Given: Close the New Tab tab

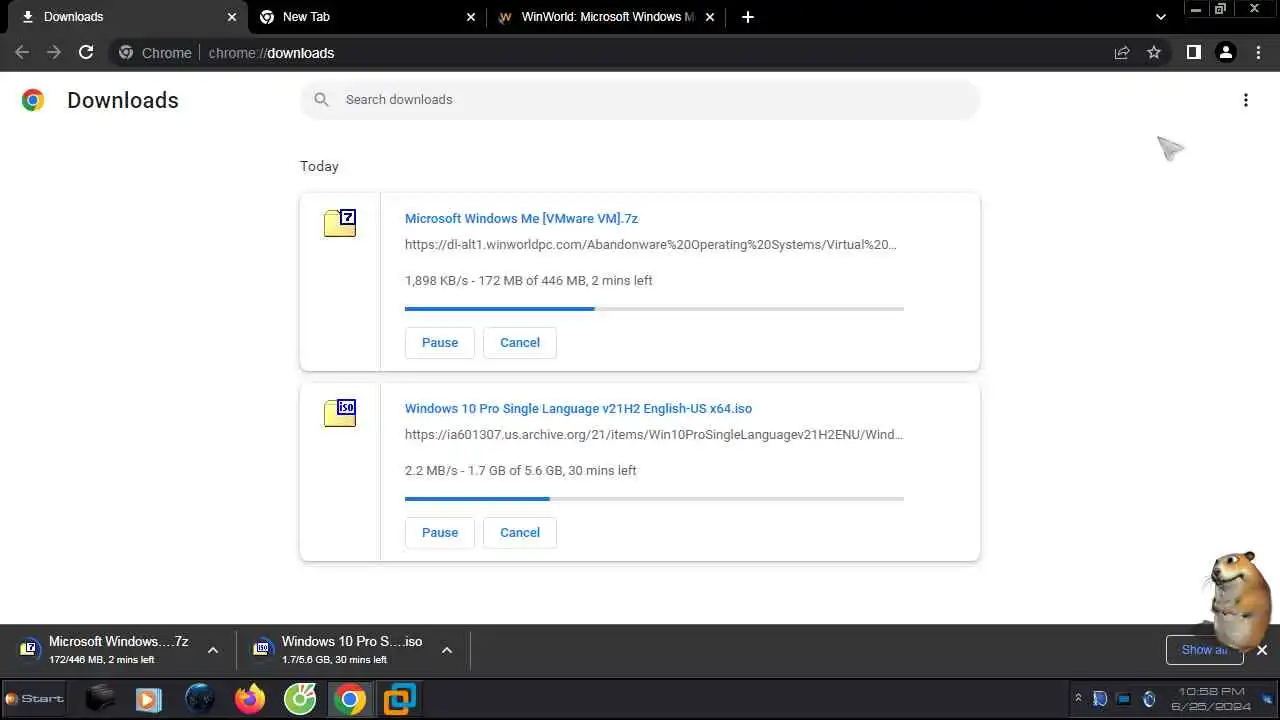Looking at the screenshot, I should 471,17.
